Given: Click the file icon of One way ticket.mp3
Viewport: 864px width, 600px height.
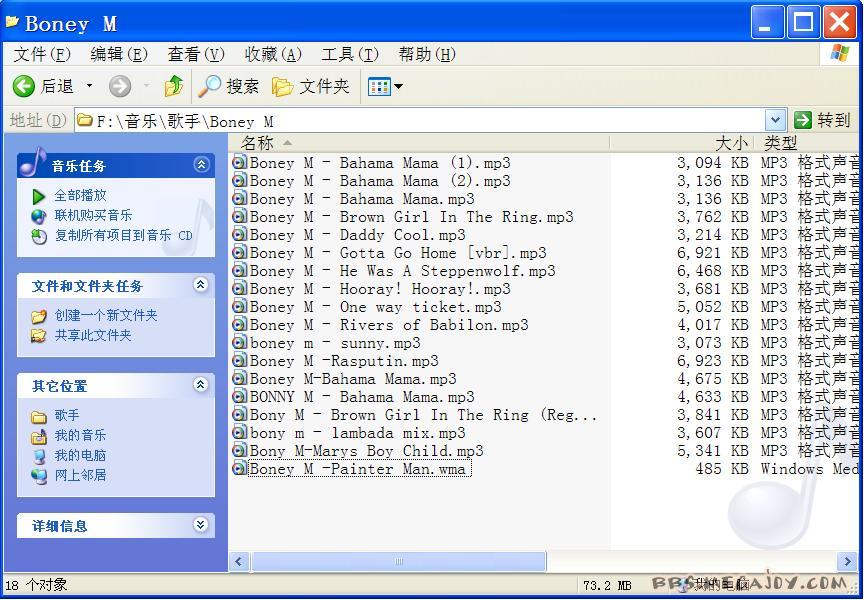Looking at the screenshot, I should click(240, 307).
